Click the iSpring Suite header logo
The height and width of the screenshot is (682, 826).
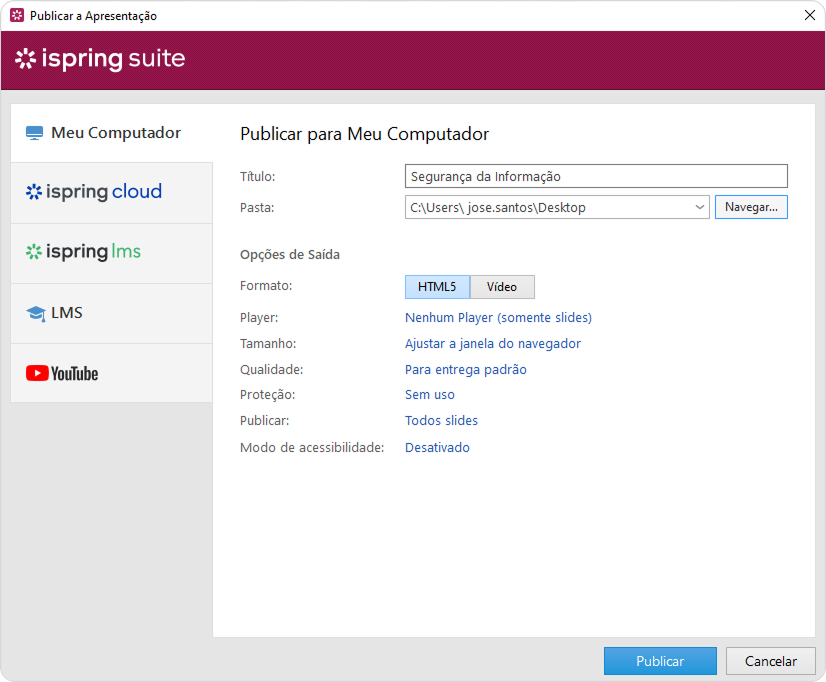[x=100, y=59]
